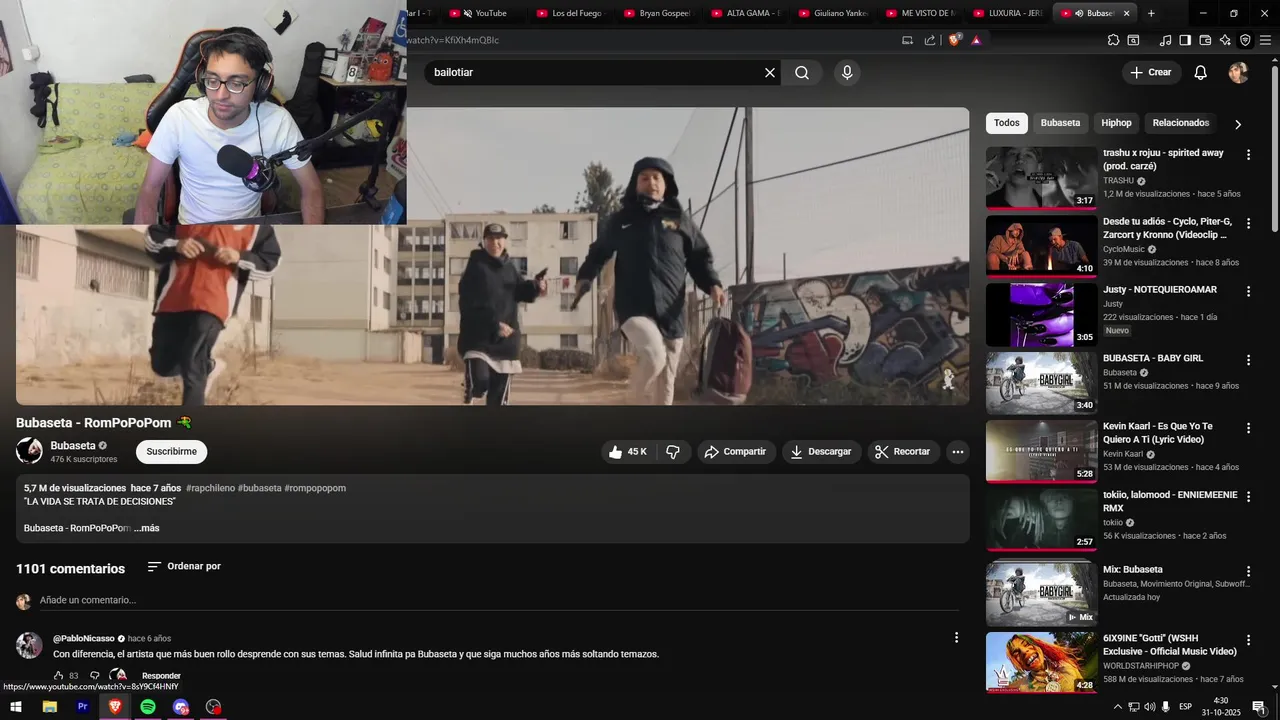The image size is (1280, 720).
Task: Open the Bubaseta channel name link
Action: pos(73,445)
